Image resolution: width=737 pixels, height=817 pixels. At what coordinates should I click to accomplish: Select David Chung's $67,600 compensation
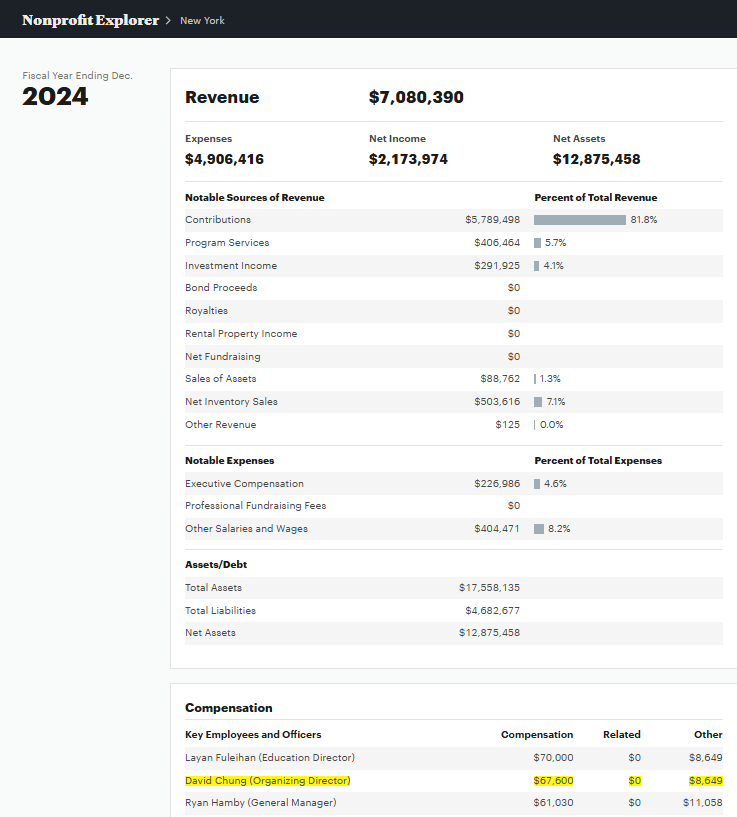[553, 781]
